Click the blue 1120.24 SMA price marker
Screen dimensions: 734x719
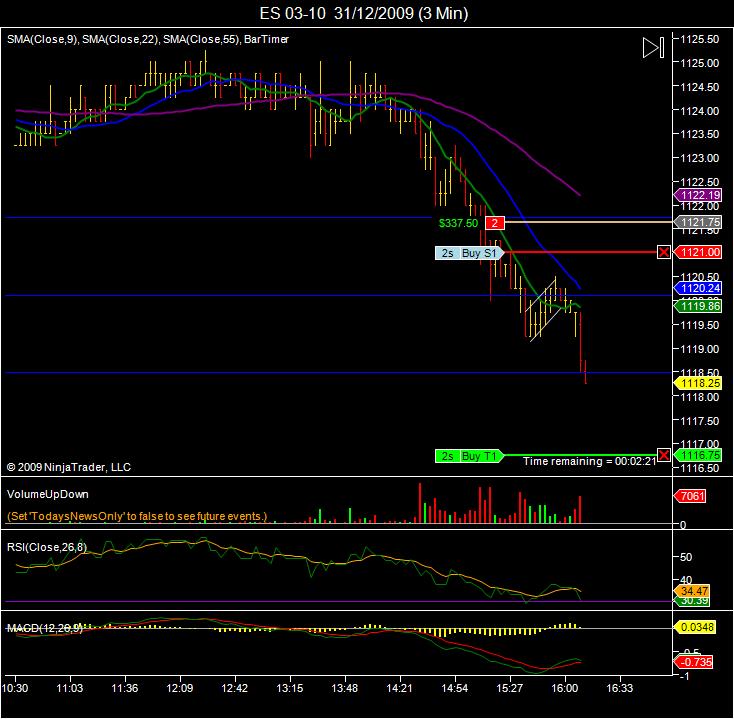coord(697,288)
